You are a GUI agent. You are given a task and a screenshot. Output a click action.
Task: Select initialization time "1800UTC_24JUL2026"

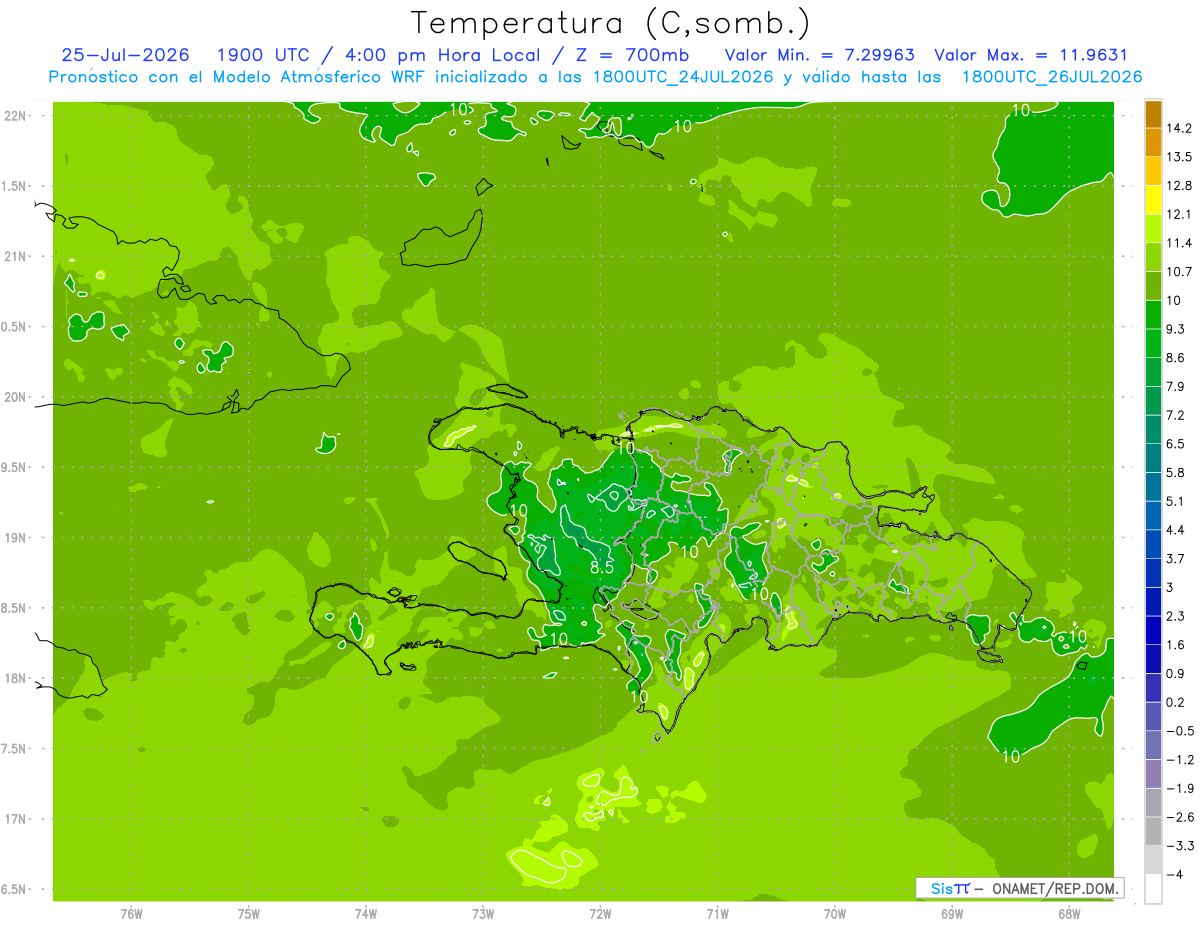pos(683,77)
